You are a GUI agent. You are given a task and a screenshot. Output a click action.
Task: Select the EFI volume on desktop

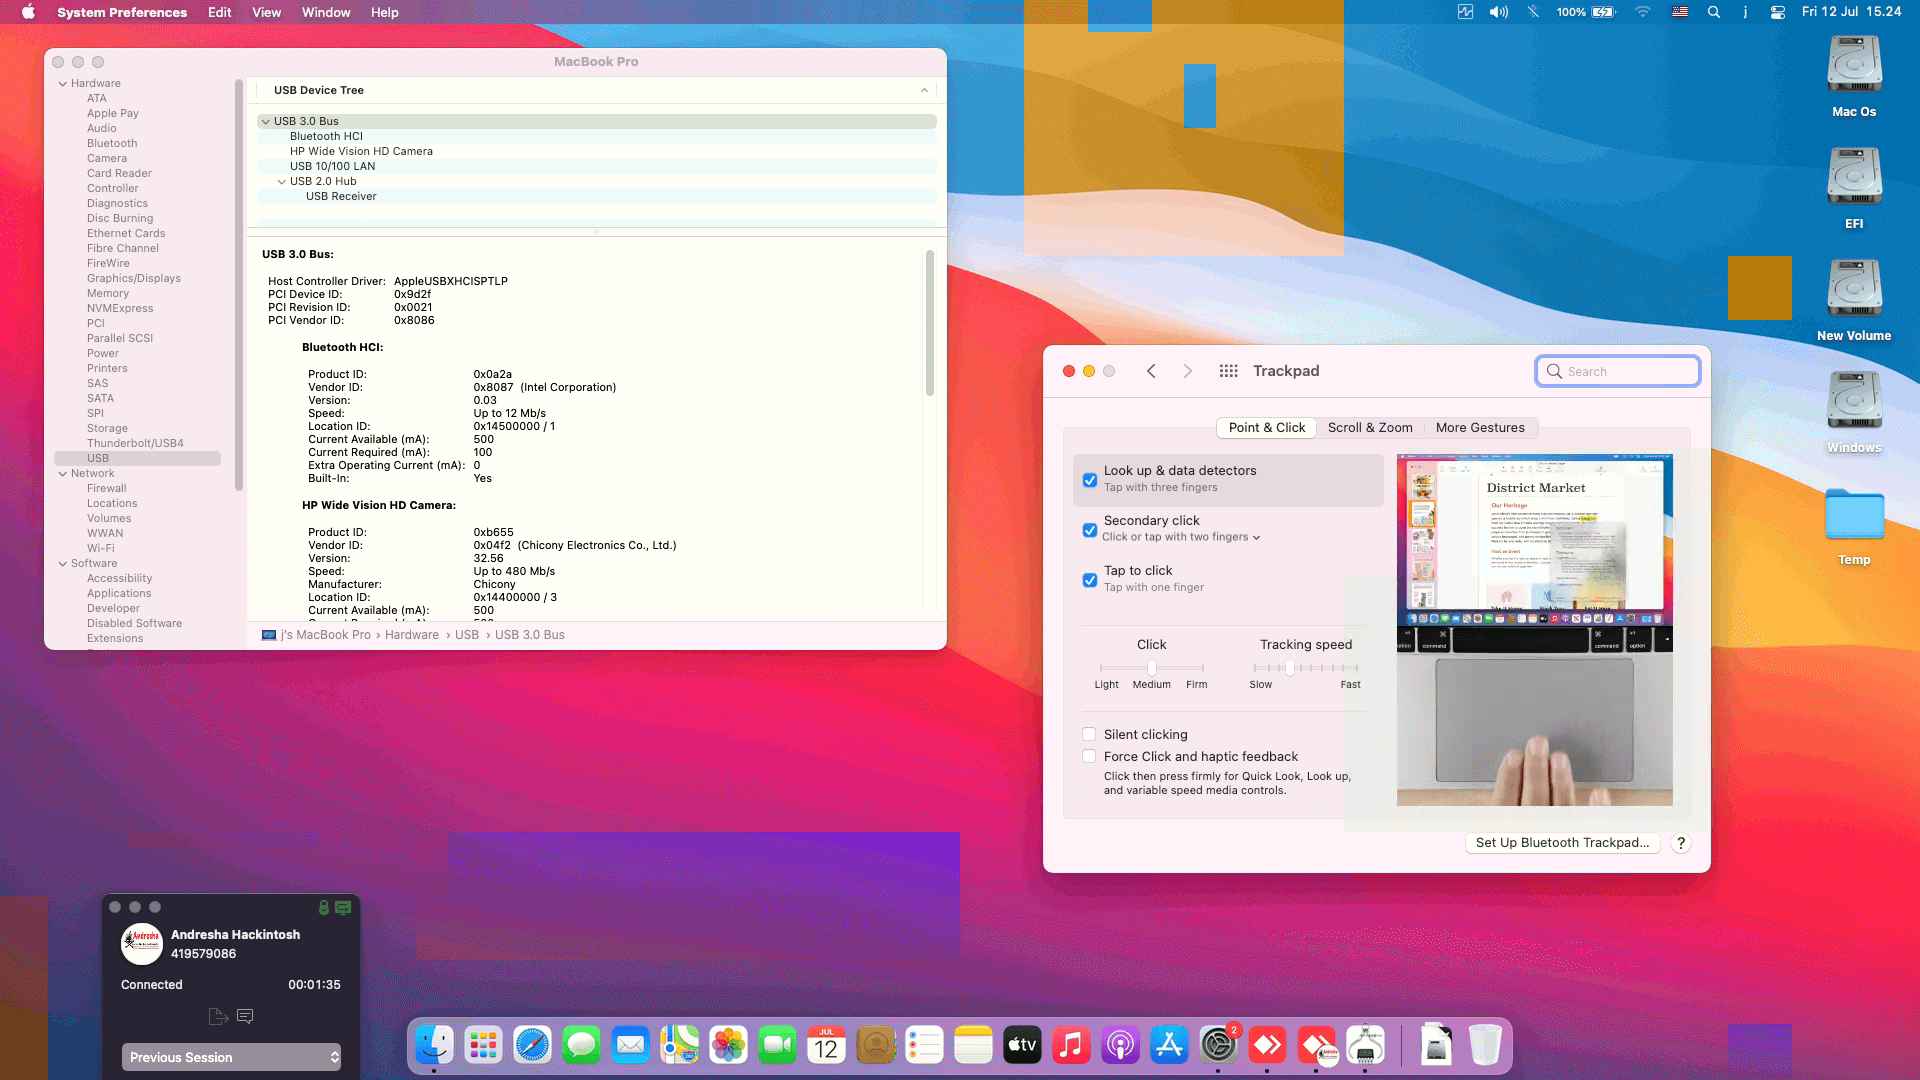point(1854,190)
